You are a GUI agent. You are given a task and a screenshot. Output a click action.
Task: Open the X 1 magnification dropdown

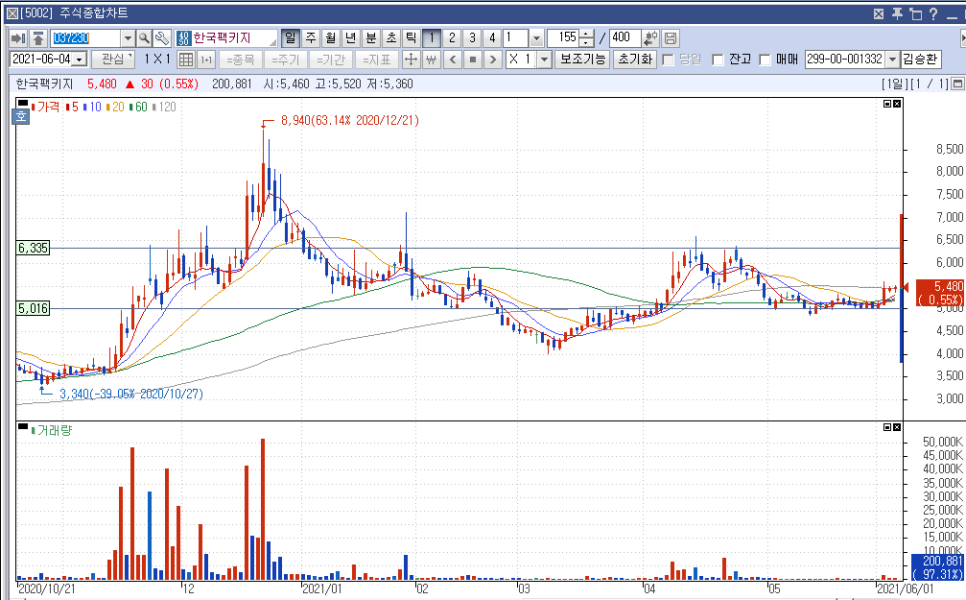pos(545,60)
